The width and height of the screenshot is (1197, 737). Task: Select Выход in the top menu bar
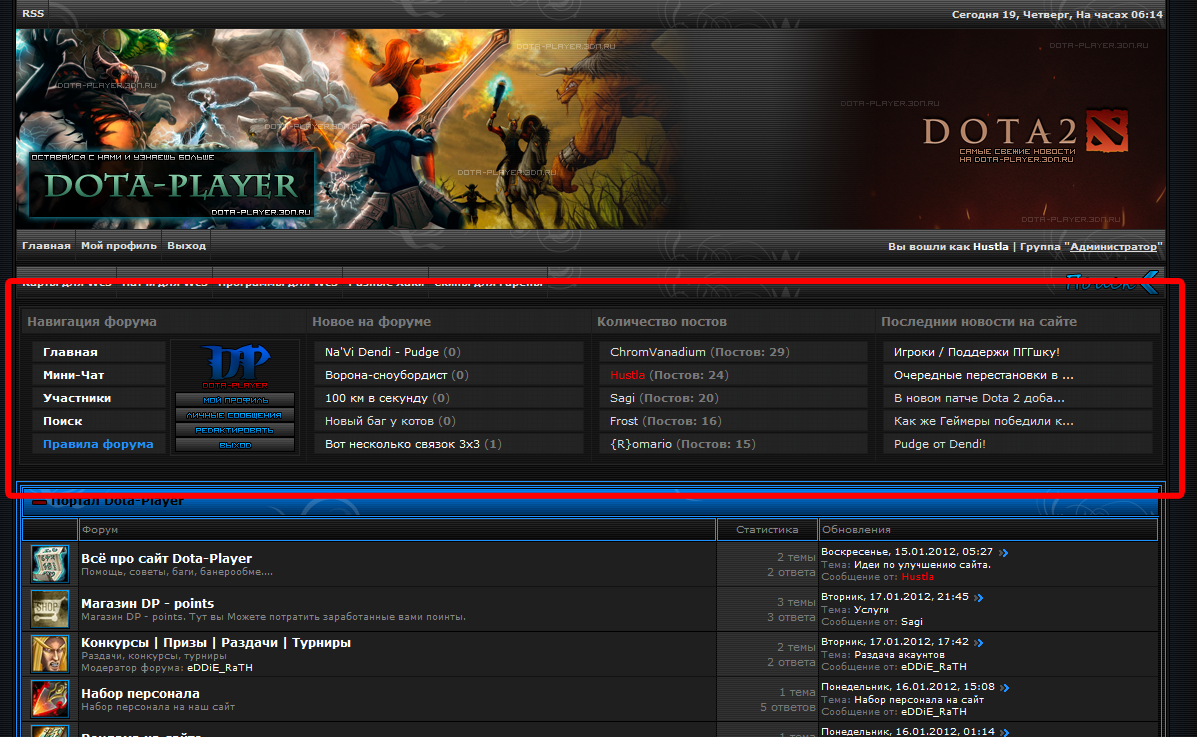pos(186,246)
